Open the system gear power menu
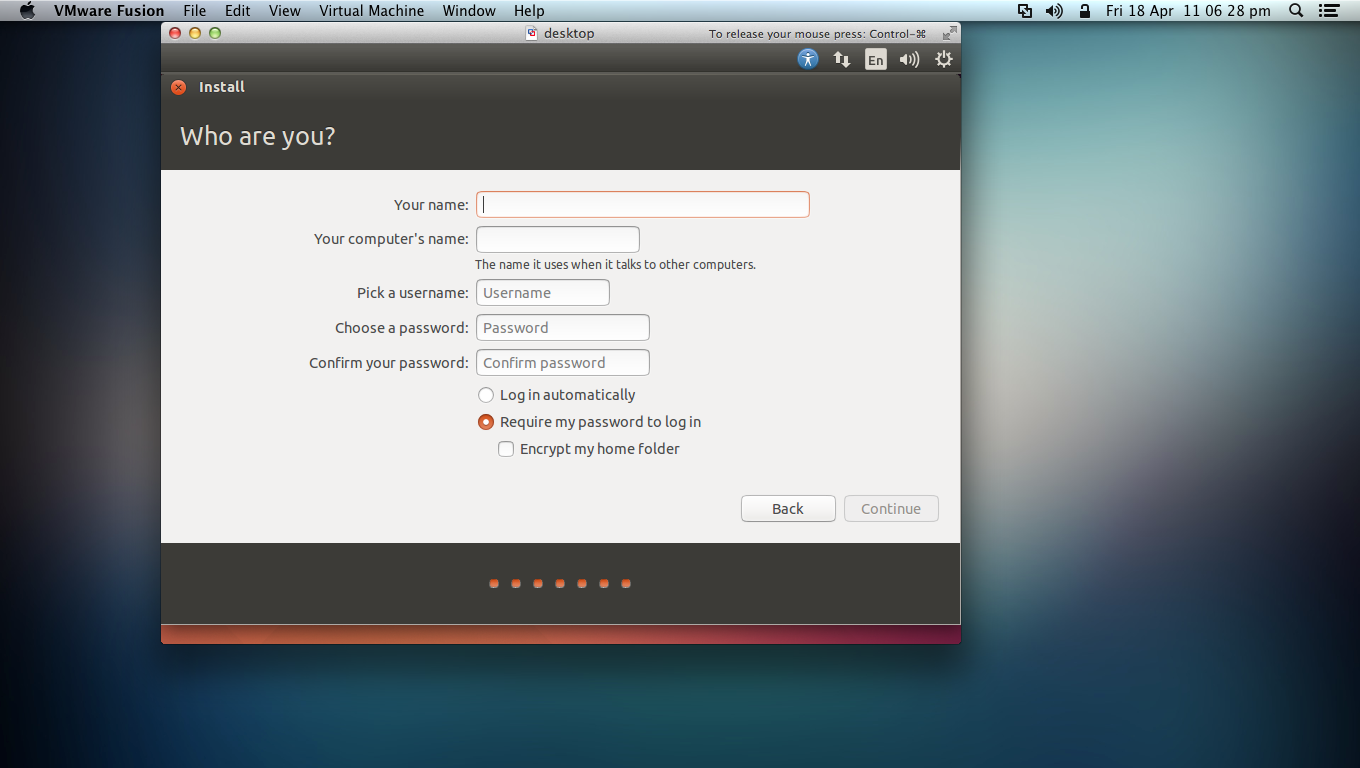The height and width of the screenshot is (768, 1360). pyautogui.click(x=943, y=60)
